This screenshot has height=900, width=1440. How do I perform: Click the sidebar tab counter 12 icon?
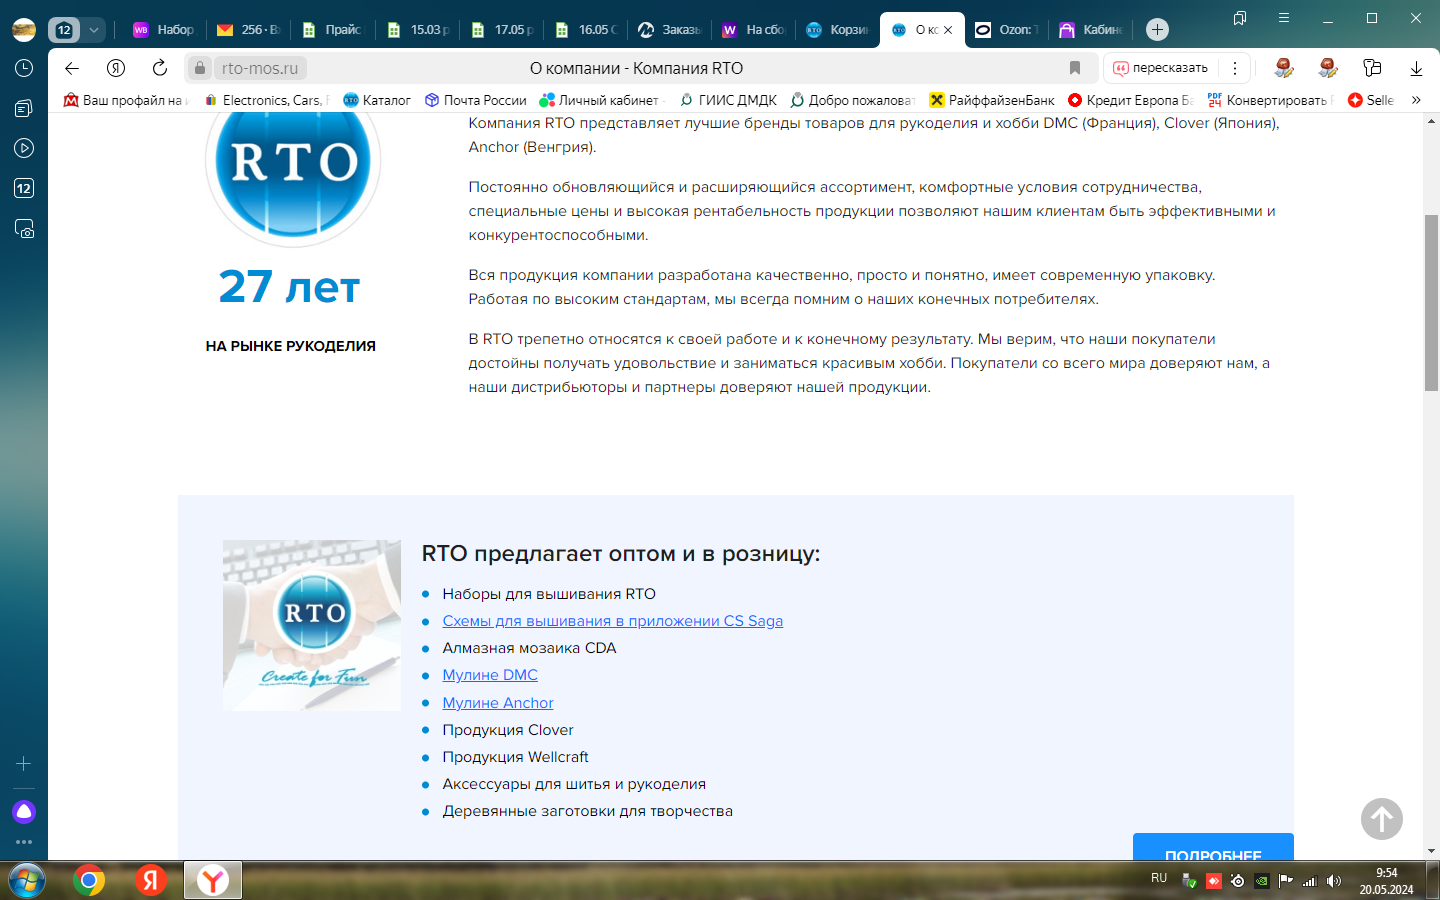click(x=24, y=188)
